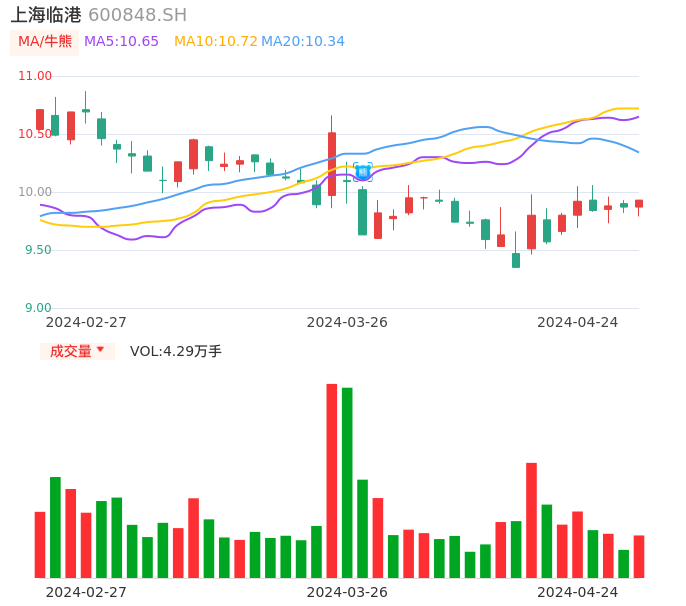Click the 9.00 price axis label
The image size is (686, 606).
[x=38, y=308]
